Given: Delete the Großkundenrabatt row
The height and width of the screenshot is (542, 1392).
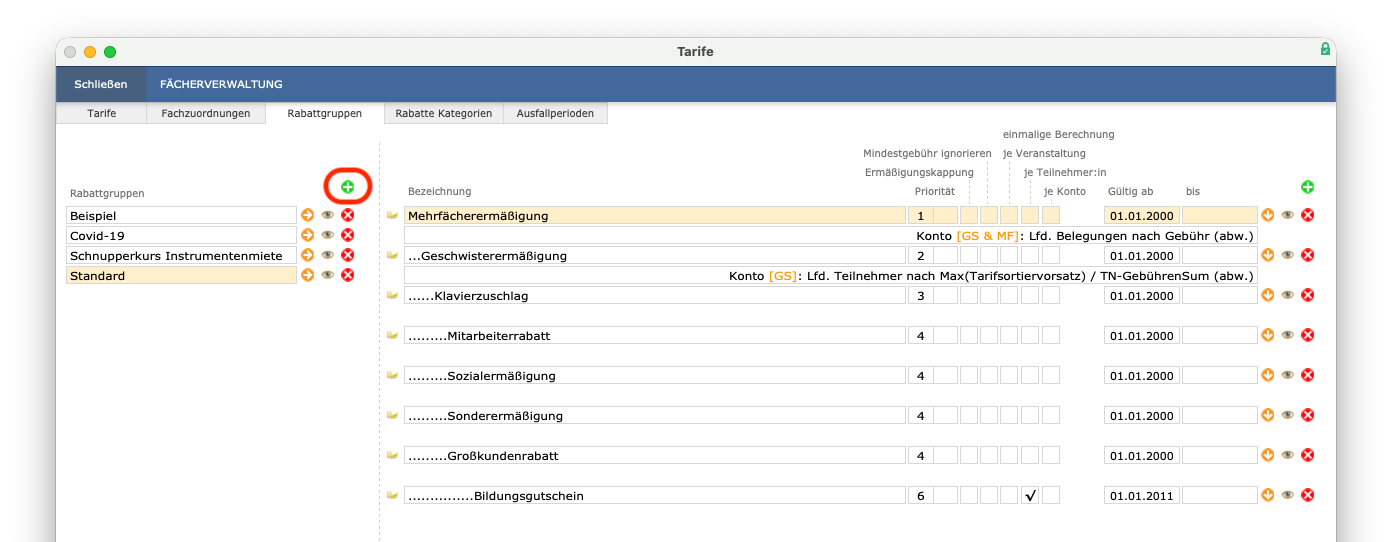Looking at the screenshot, I should click(x=1307, y=455).
